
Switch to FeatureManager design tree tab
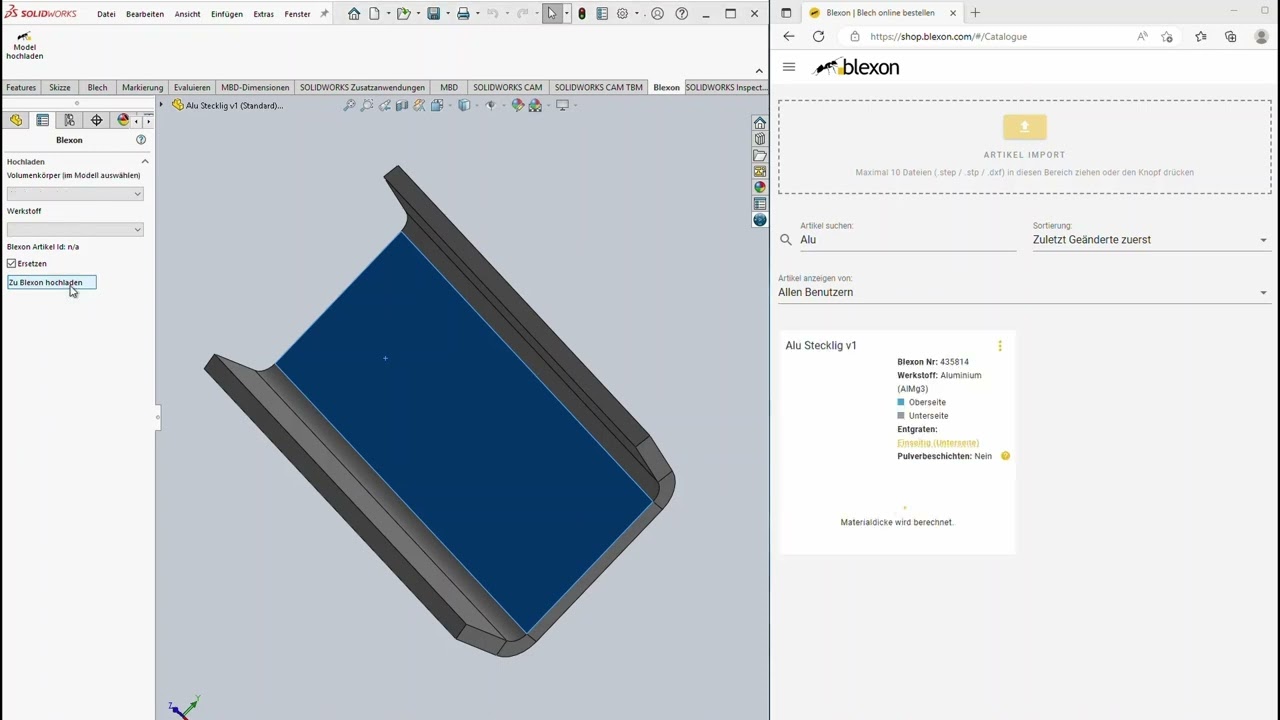click(x=16, y=120)
